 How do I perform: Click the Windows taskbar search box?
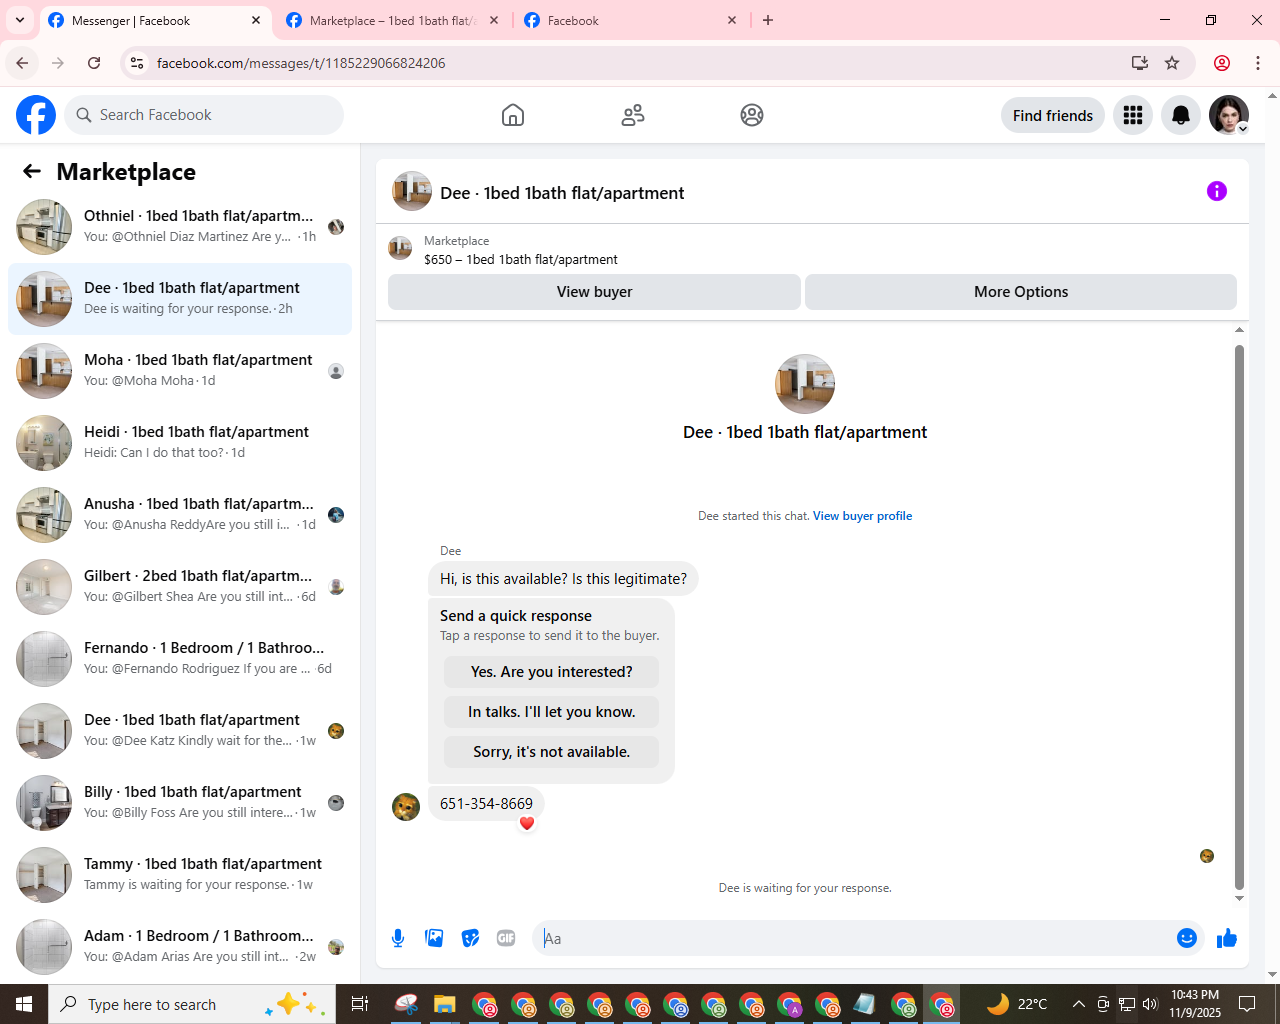pos(192,1004)
